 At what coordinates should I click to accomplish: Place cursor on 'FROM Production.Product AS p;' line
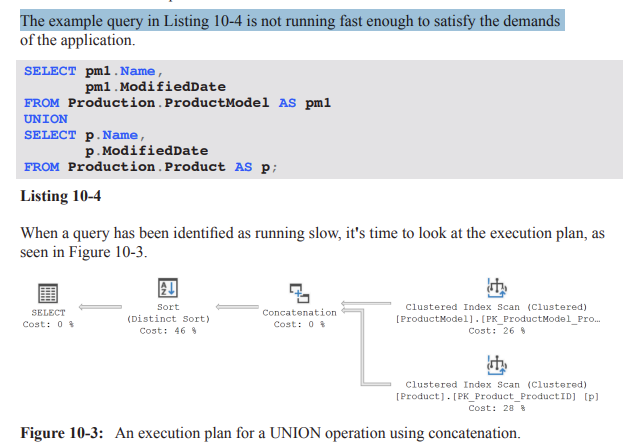[148, 167]
